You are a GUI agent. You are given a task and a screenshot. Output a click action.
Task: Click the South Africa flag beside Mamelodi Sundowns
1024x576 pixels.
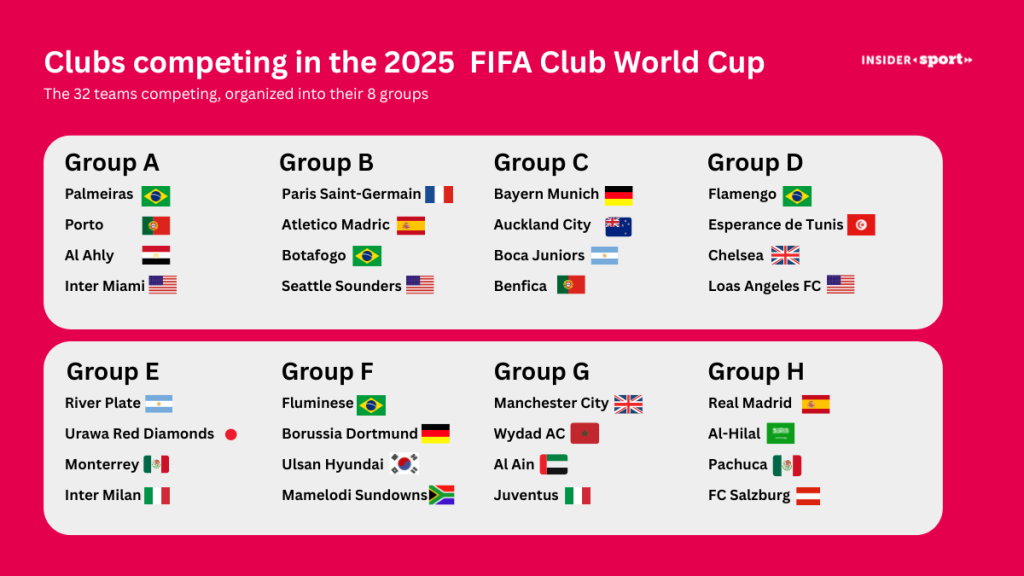pyautogui.click(x=441, y=495)
